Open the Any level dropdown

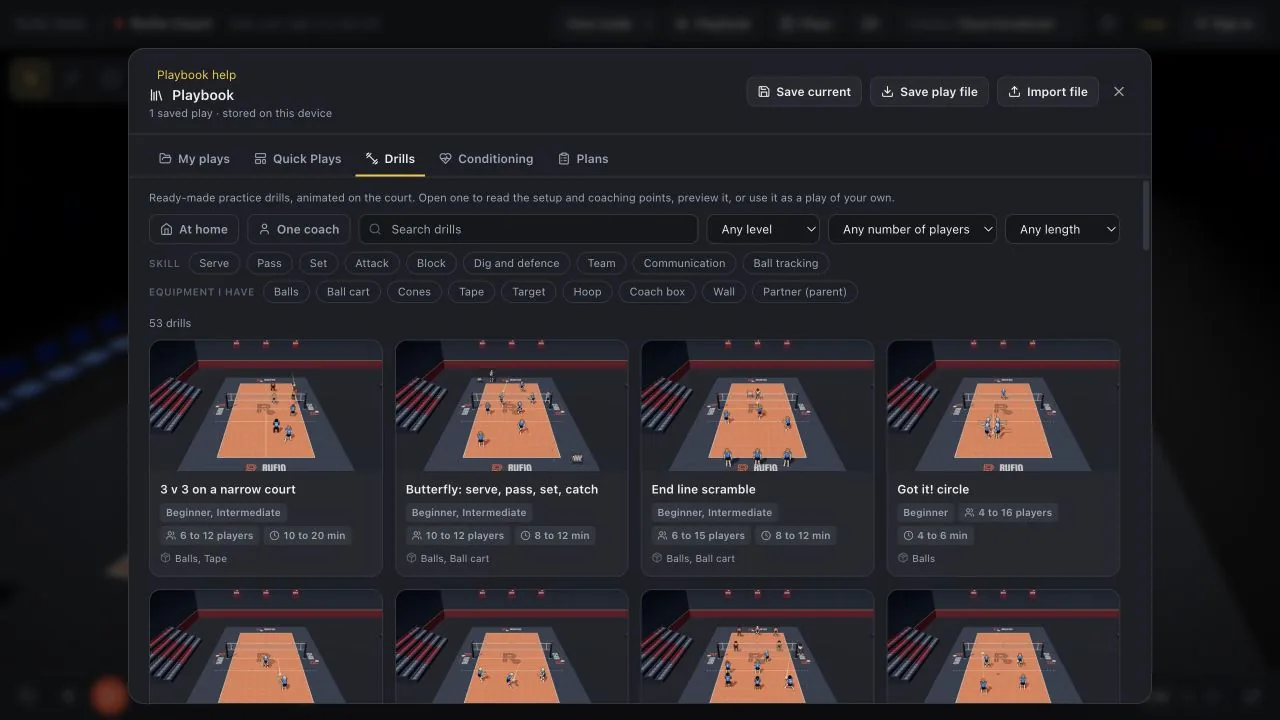click(x=763, y=229)
